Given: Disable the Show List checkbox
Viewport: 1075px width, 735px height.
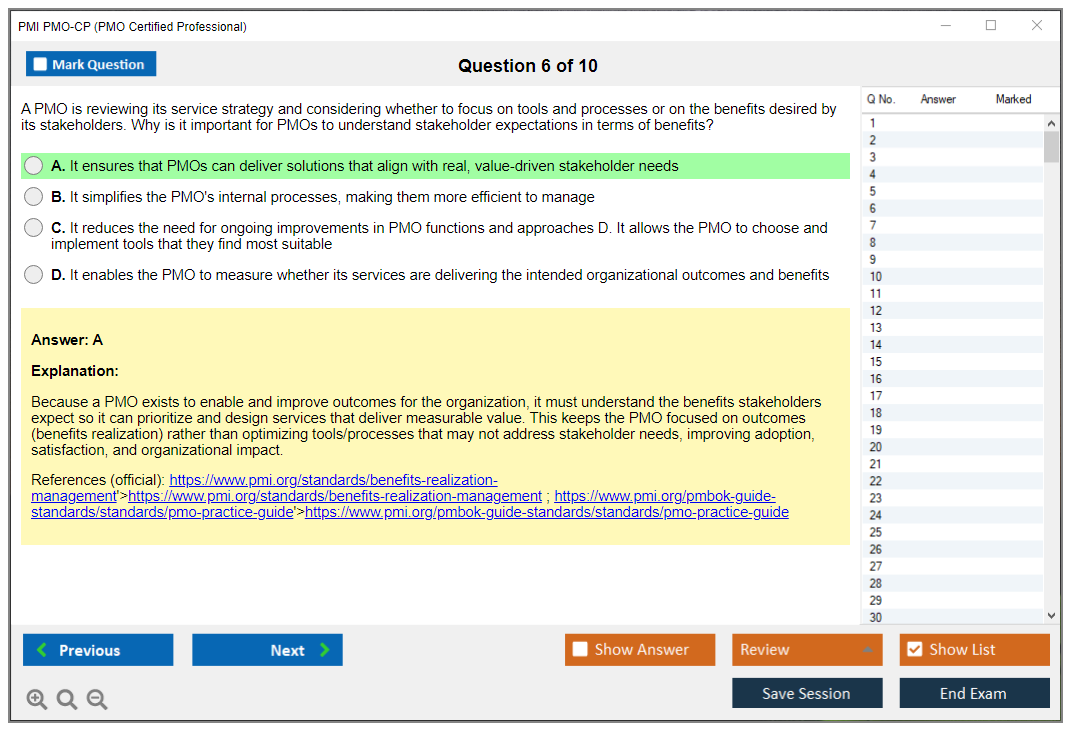Looking at the screenshot, I should click(913, 649).
